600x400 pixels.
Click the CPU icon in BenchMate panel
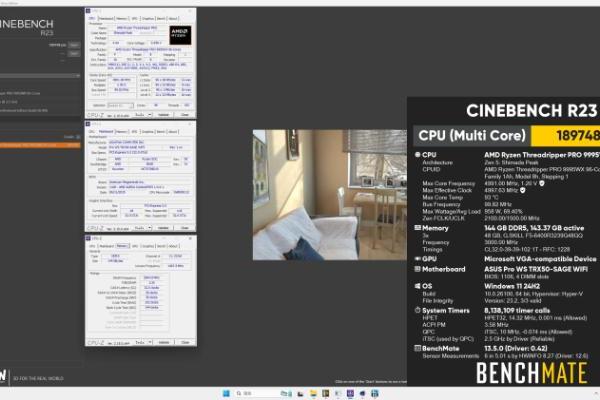417,155
